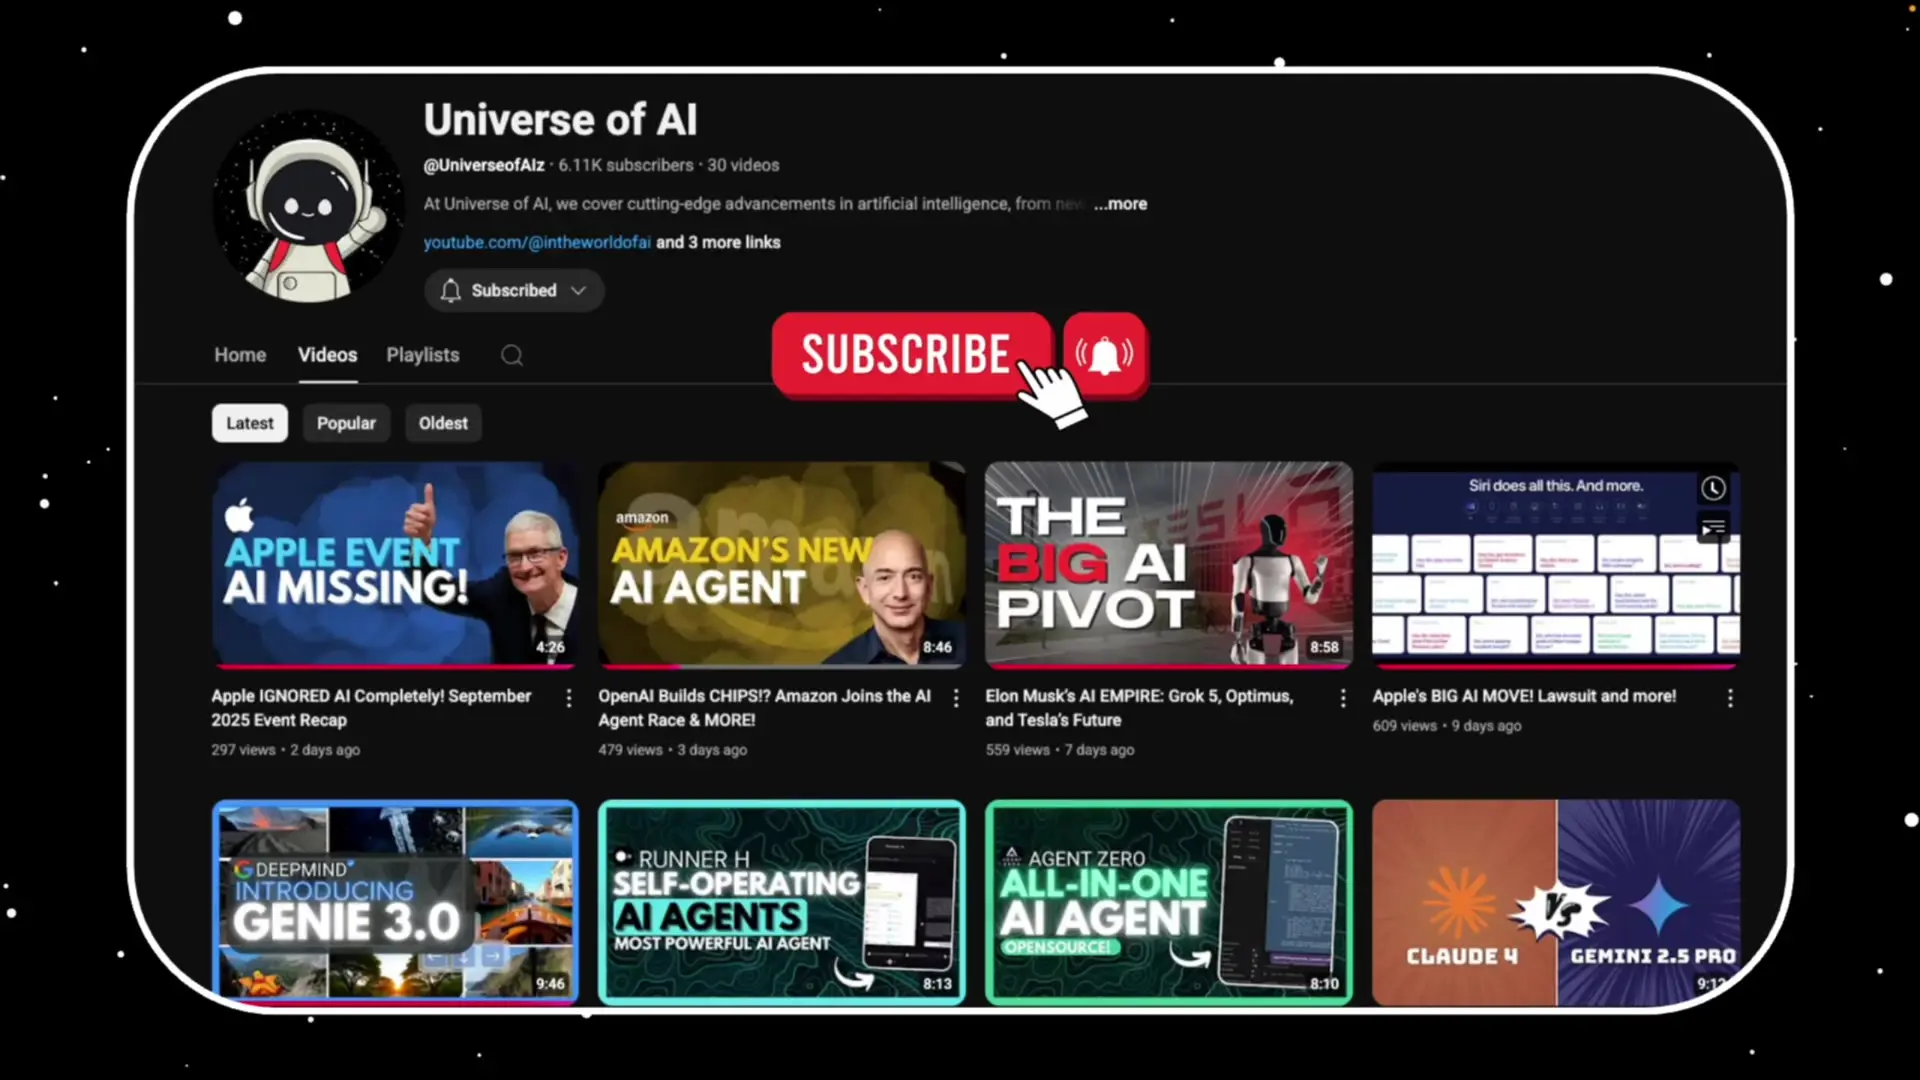Screen dimensions: 1920x1080
Task: Open the youtube.com/@intheworldofai link
Action: pos(537,242)
